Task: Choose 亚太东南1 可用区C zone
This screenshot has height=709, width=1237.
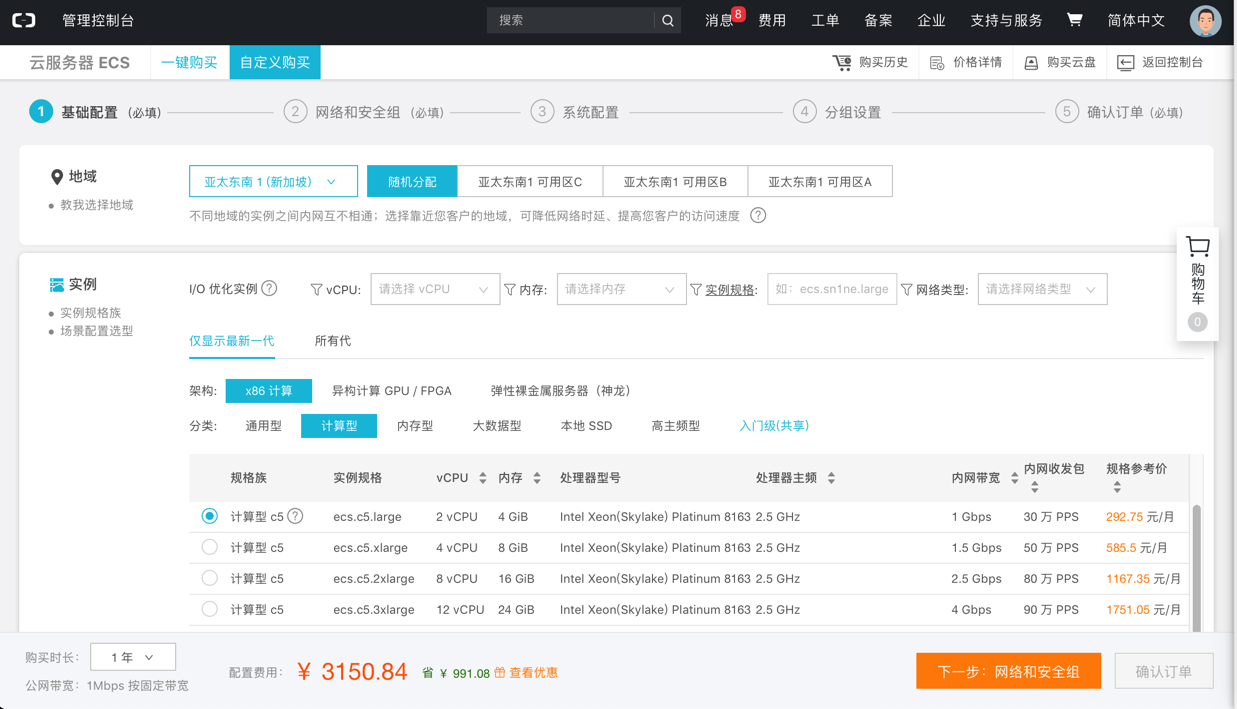Action: [530, 181]
